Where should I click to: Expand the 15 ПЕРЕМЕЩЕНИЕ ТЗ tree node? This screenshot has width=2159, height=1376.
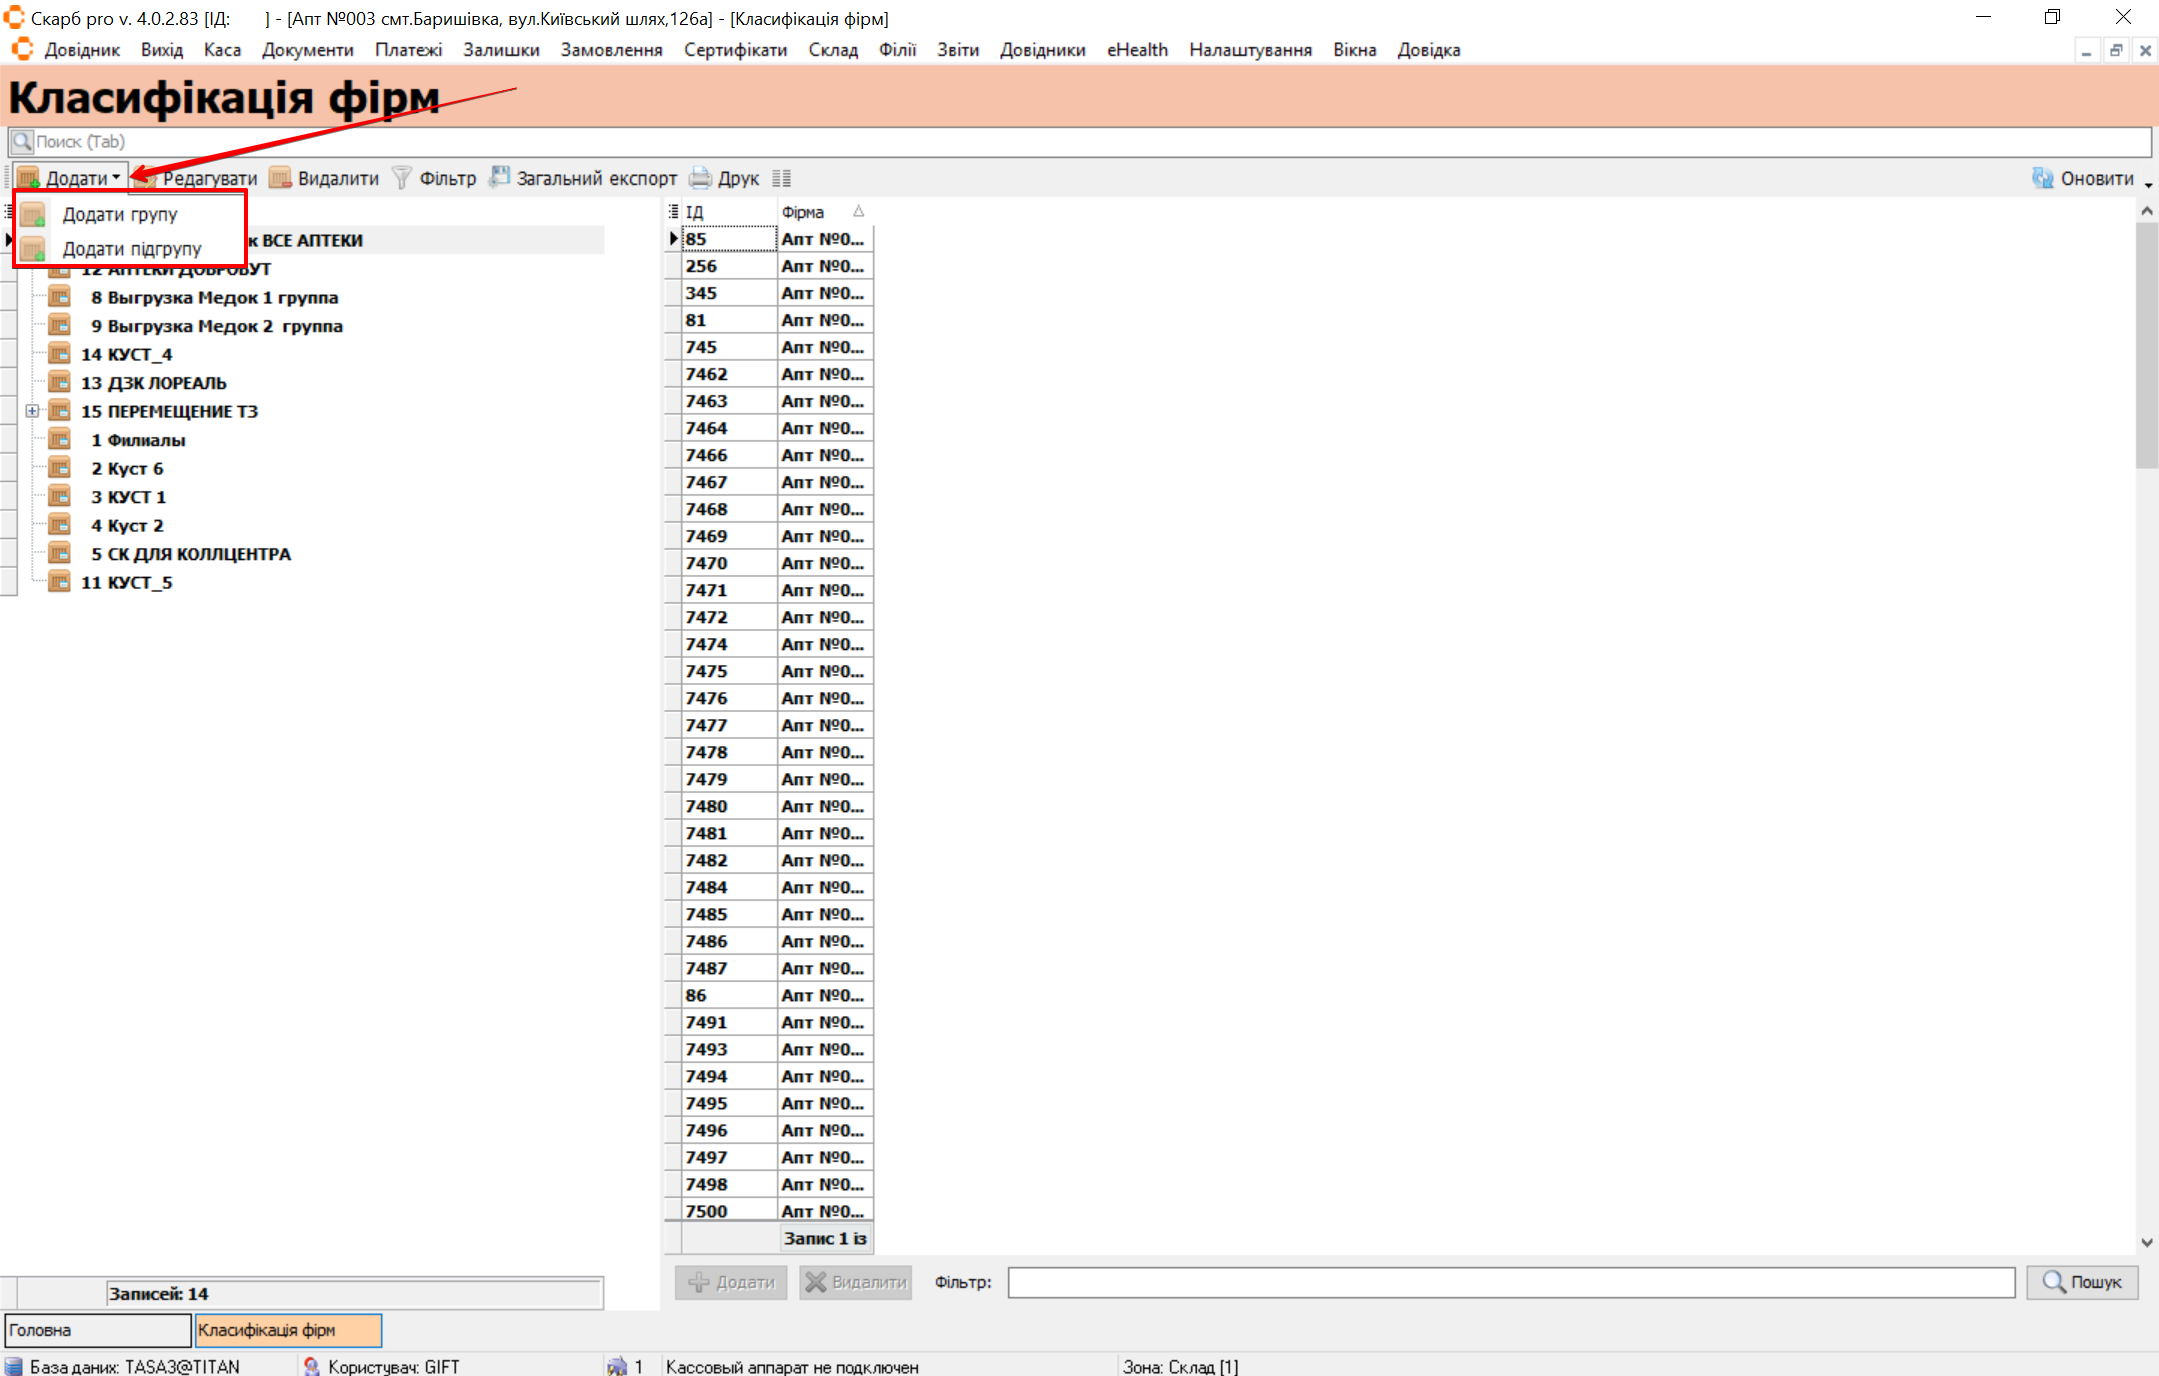[x=32, y=411]
